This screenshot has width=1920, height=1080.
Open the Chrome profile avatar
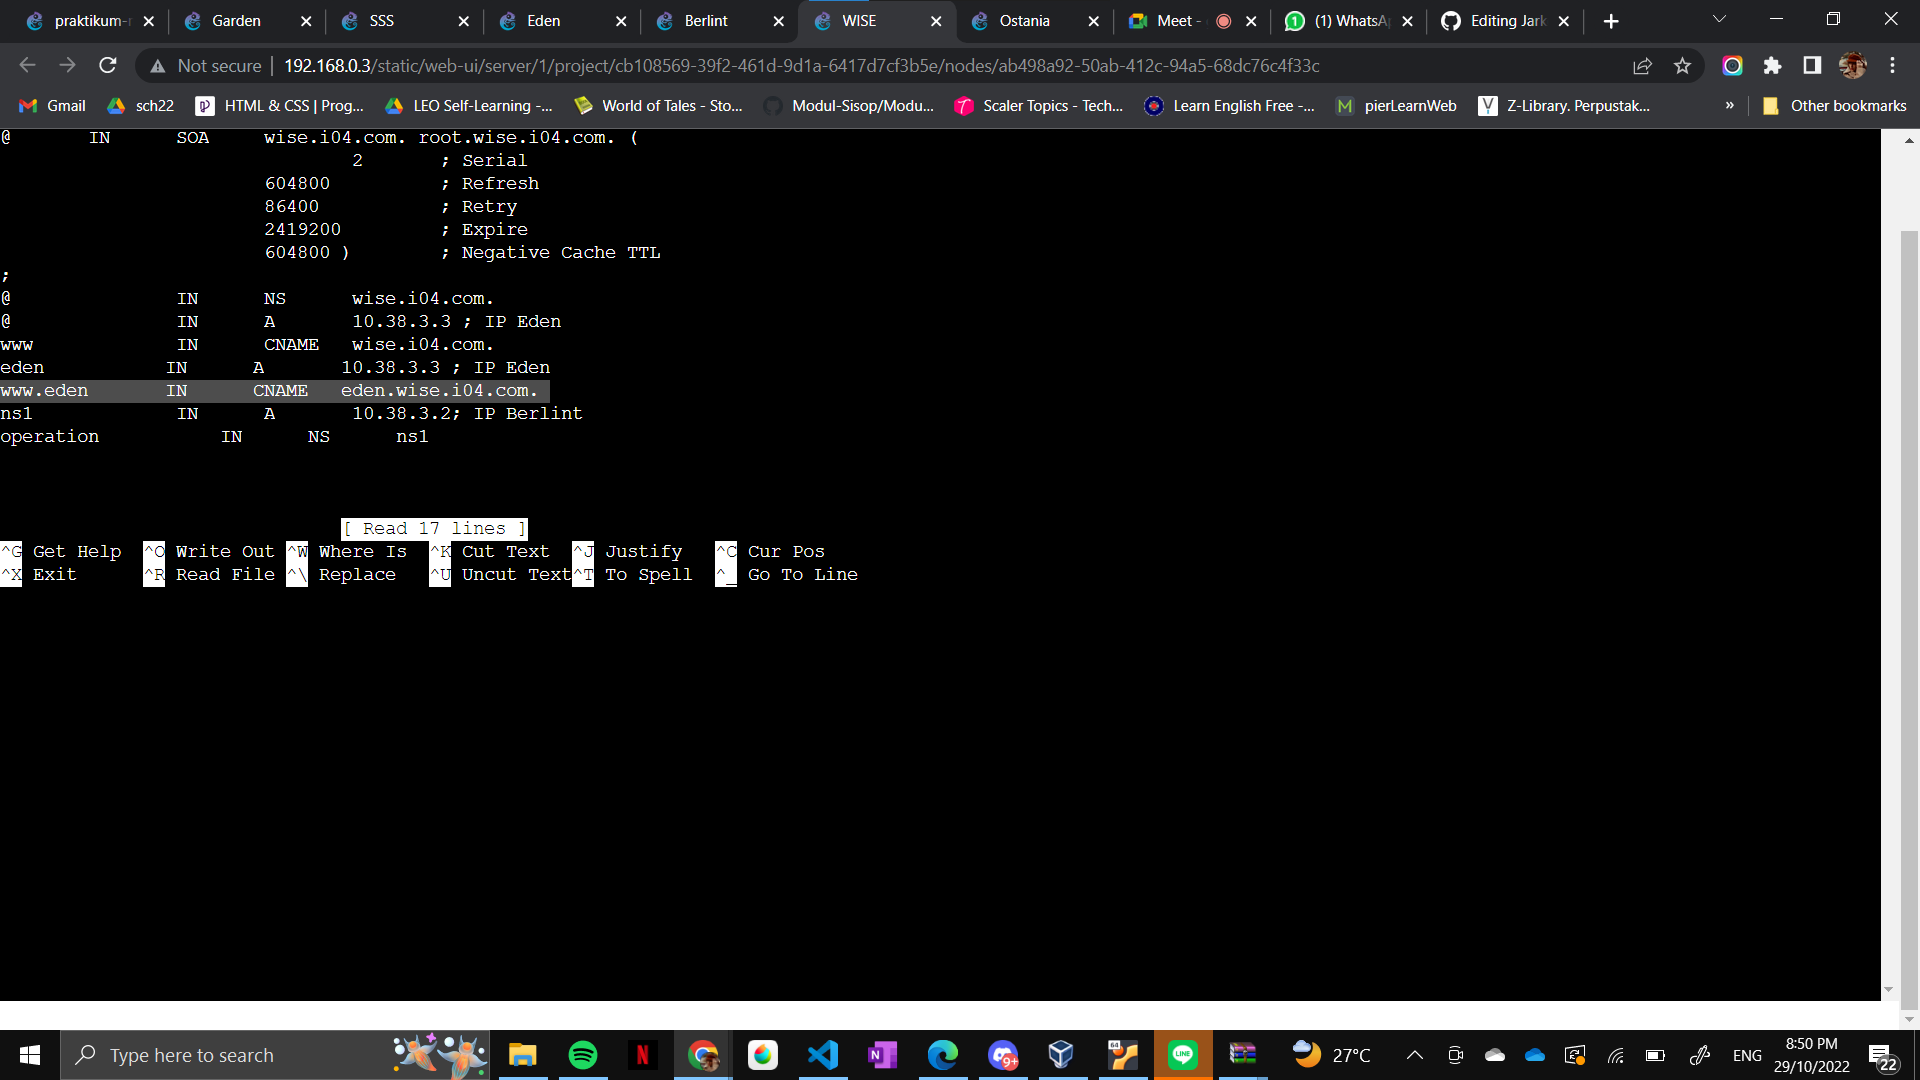coord(1853,65)
